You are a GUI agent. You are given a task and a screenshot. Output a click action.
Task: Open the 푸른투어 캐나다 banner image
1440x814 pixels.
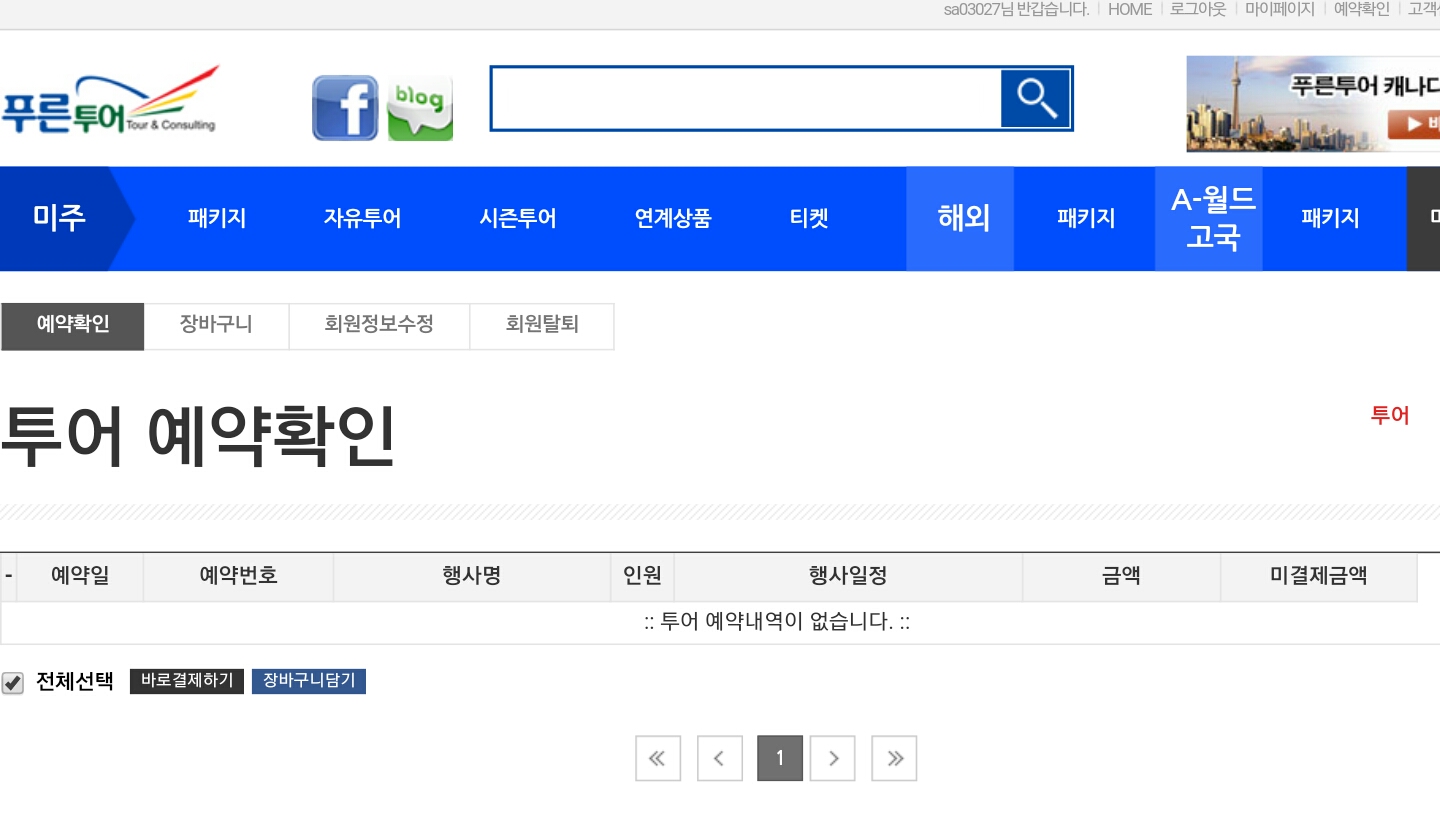pyautogui.click(x=1313, y=104)
